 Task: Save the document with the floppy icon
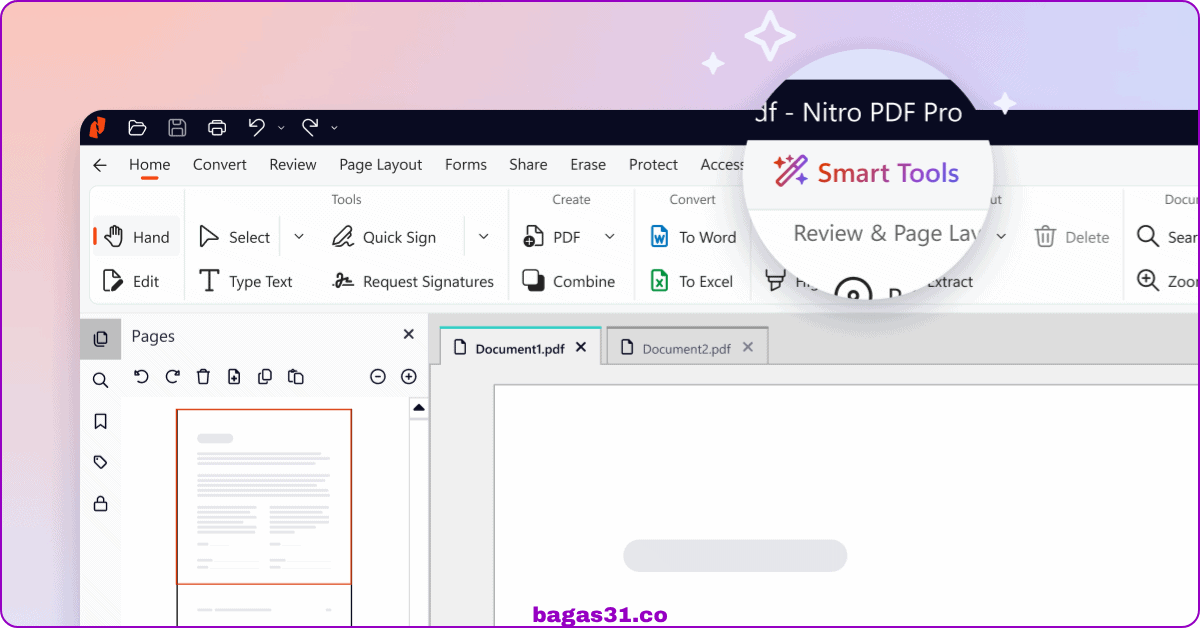177,127
